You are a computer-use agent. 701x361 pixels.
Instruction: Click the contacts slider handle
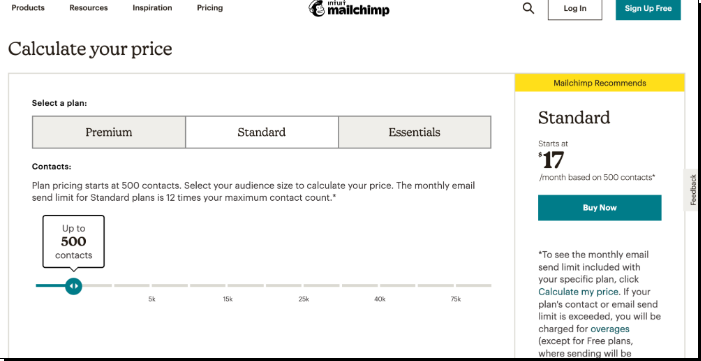point(73,286)
